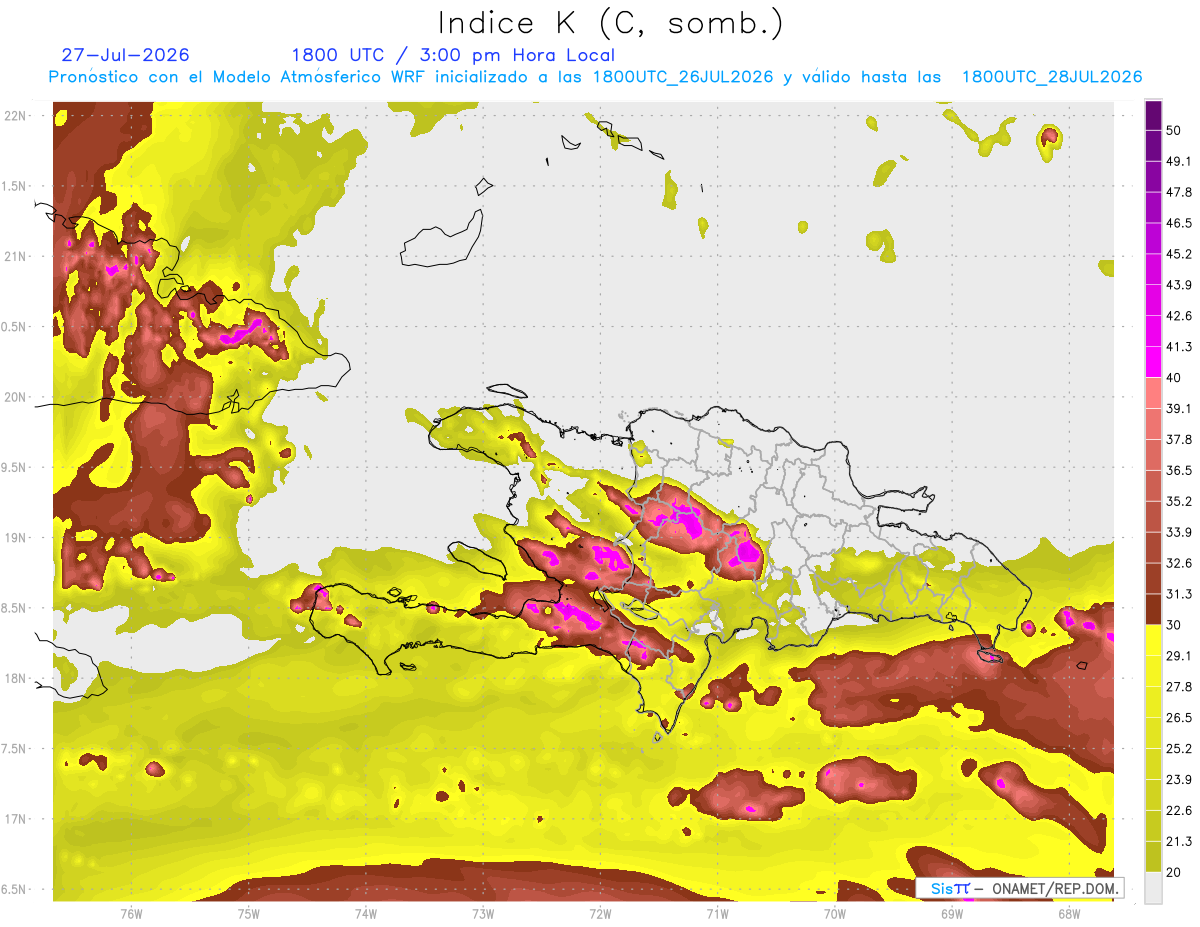The width and height of the screenshot is (1200, 927).
Task: Click the "49.1" colorbar value
Action: pos(1179,161)
